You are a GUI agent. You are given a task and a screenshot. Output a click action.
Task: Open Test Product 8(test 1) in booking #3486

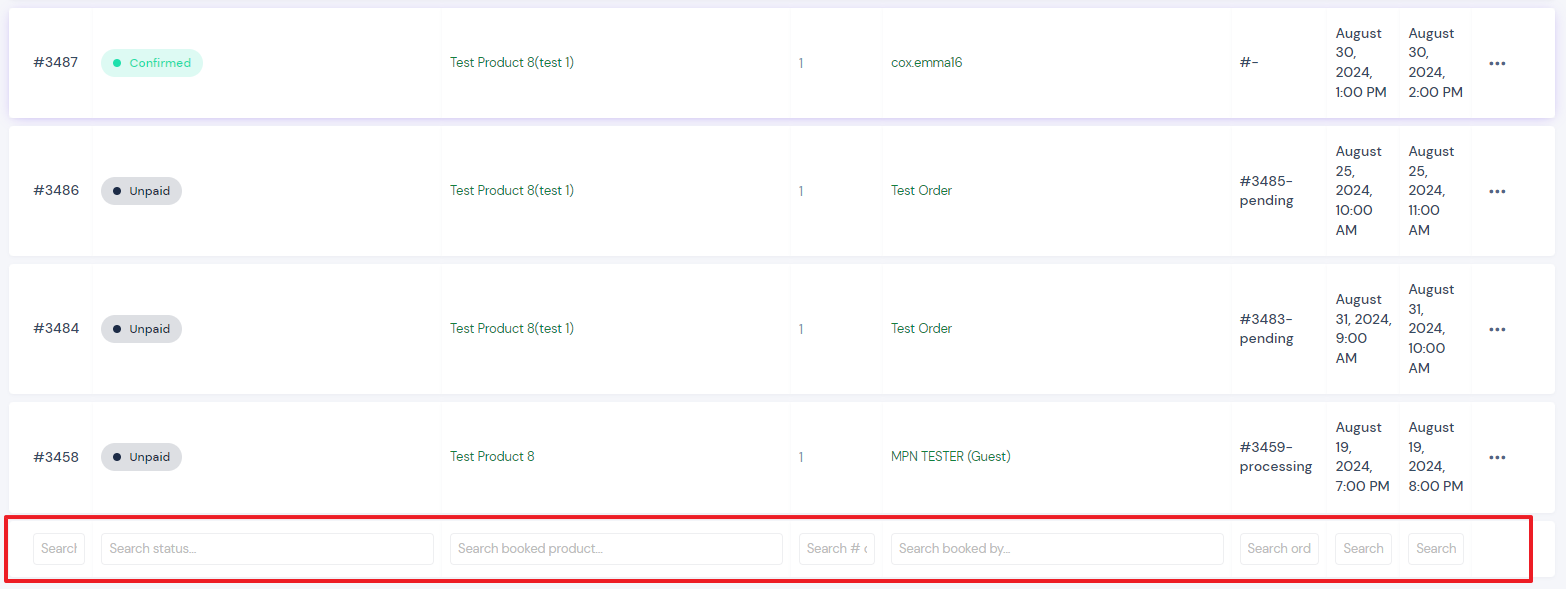click(512, 191)
